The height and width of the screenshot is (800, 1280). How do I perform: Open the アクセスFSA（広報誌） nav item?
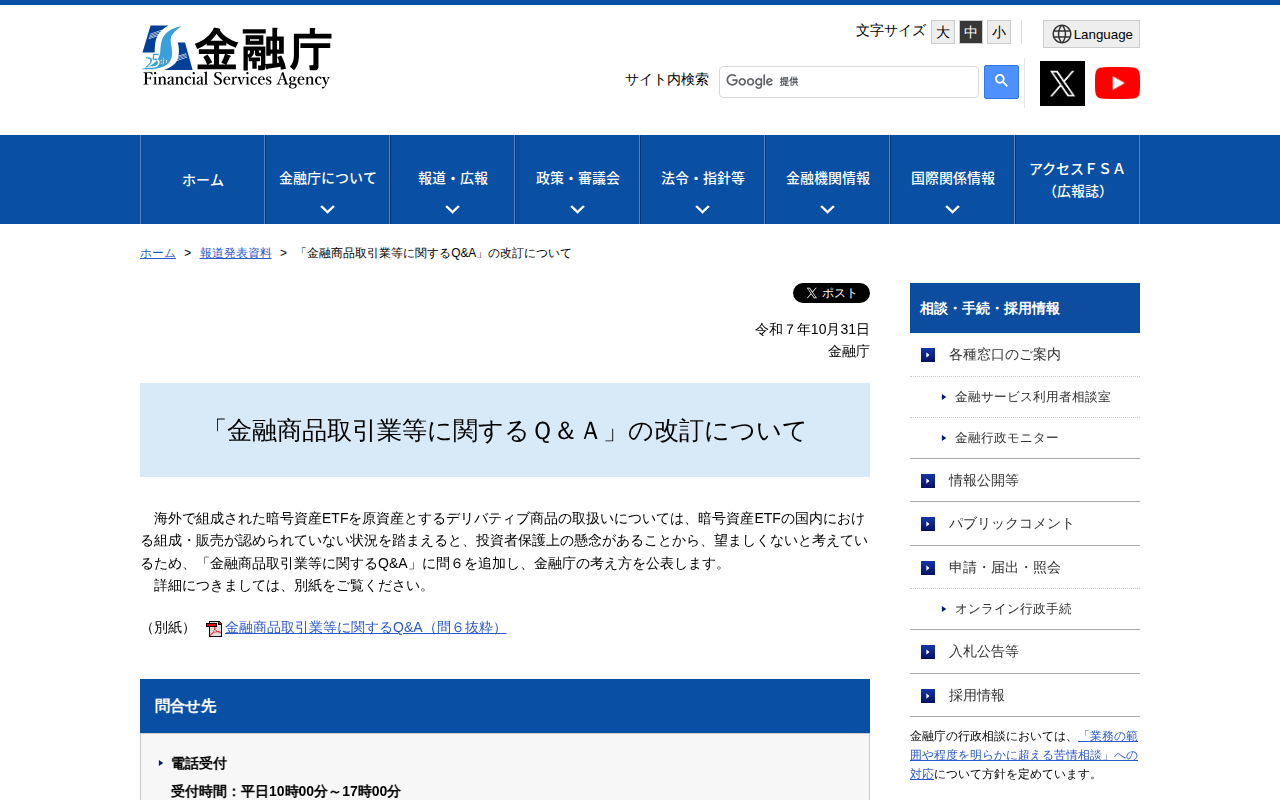[x=1077, y=180]
